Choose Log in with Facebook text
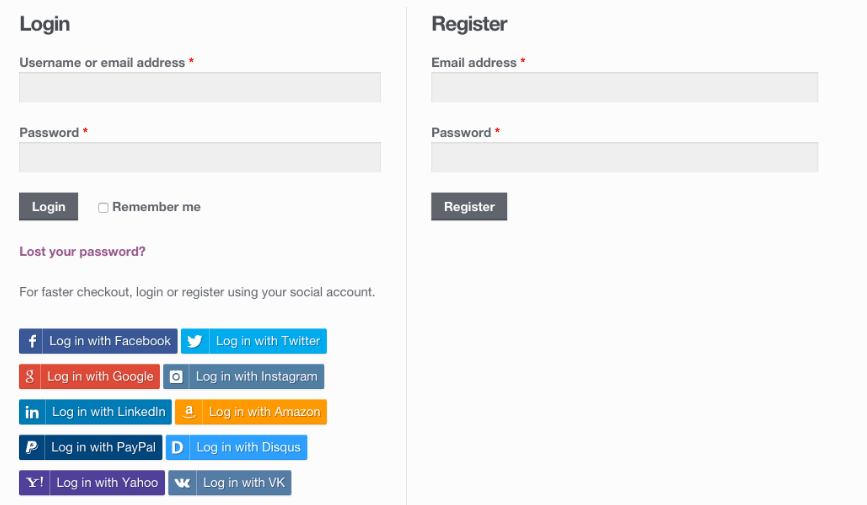 [x=110, y=341]
